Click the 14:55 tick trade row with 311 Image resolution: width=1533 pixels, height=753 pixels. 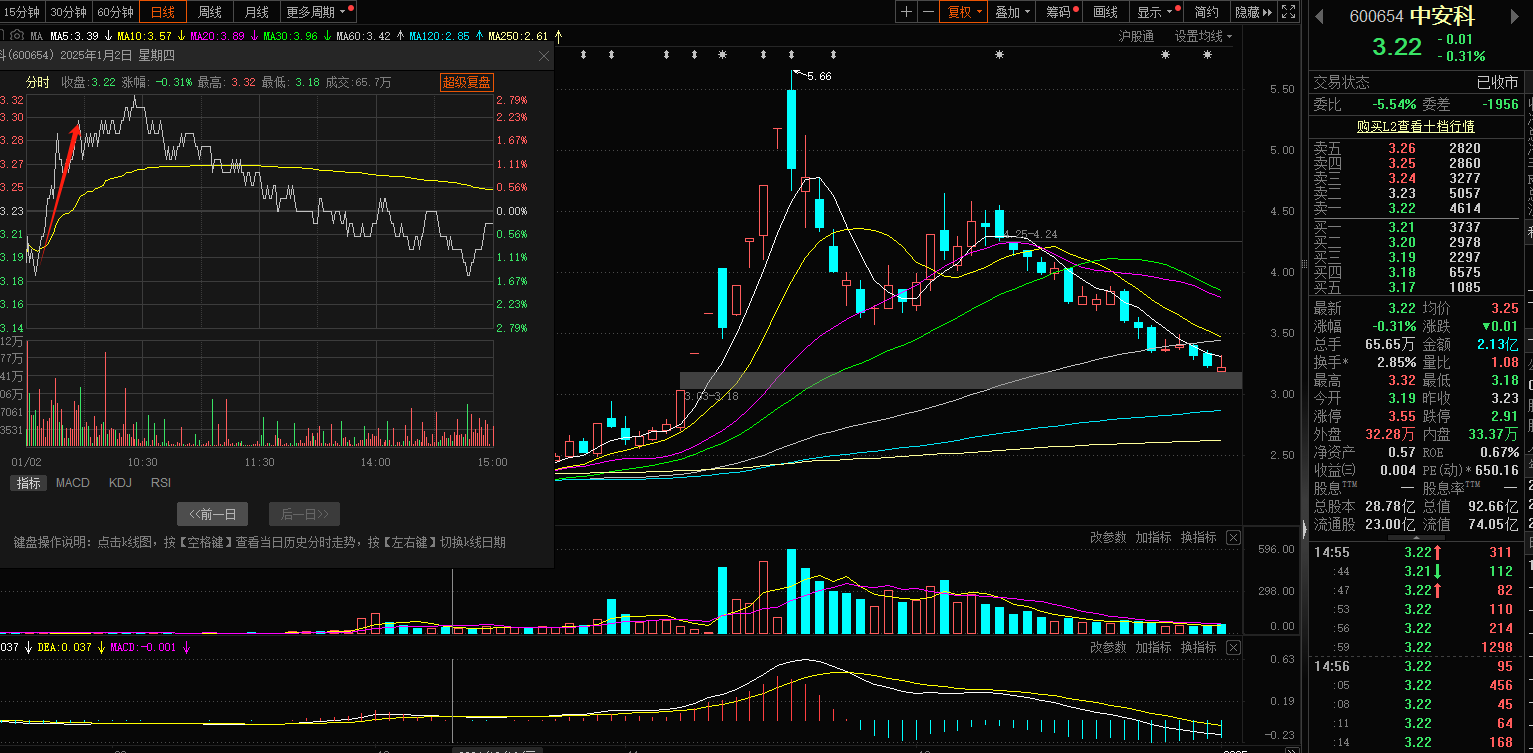[1415, 552]
